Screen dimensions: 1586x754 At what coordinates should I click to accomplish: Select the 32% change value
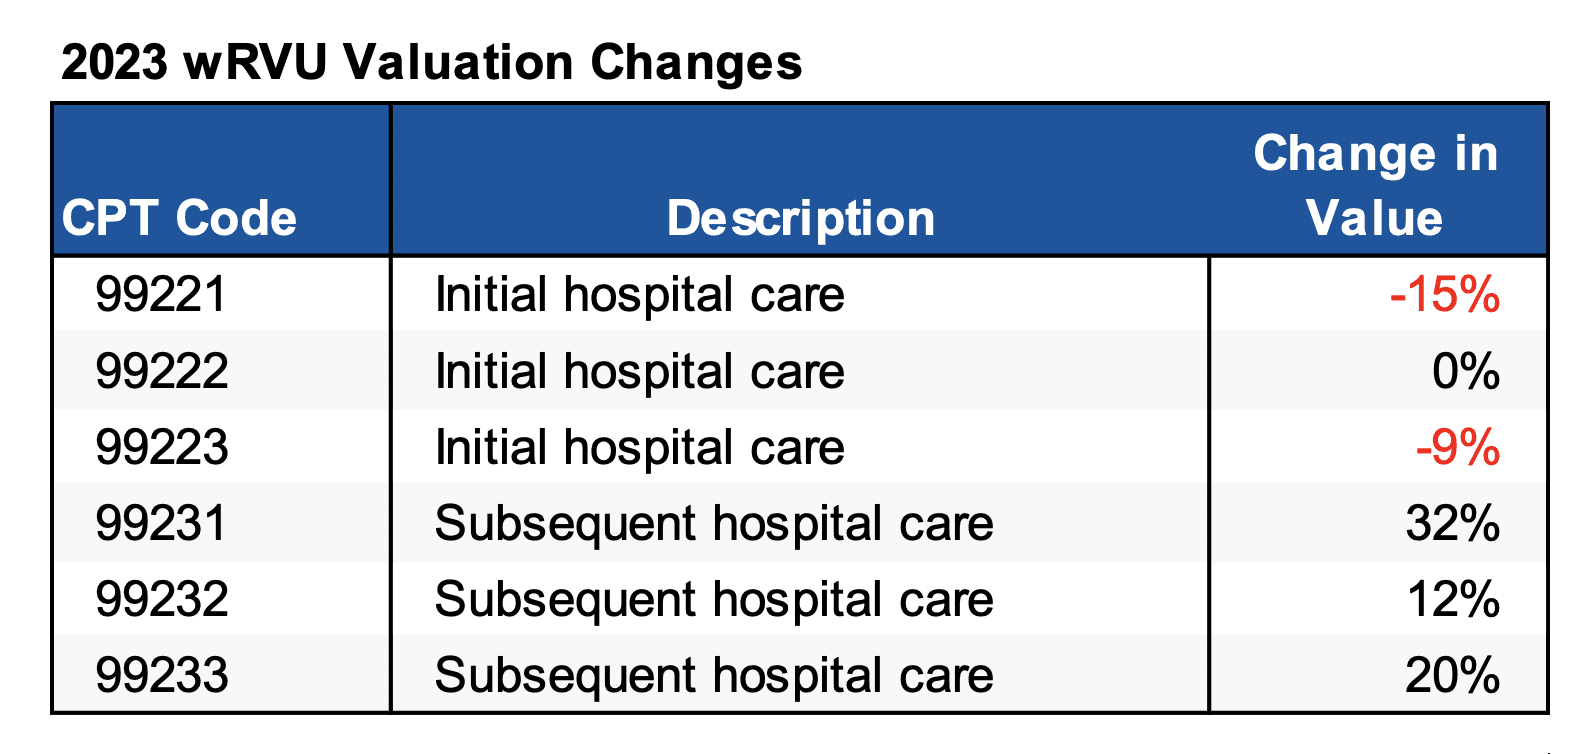pyautogui.click(x=1452, y=523)
